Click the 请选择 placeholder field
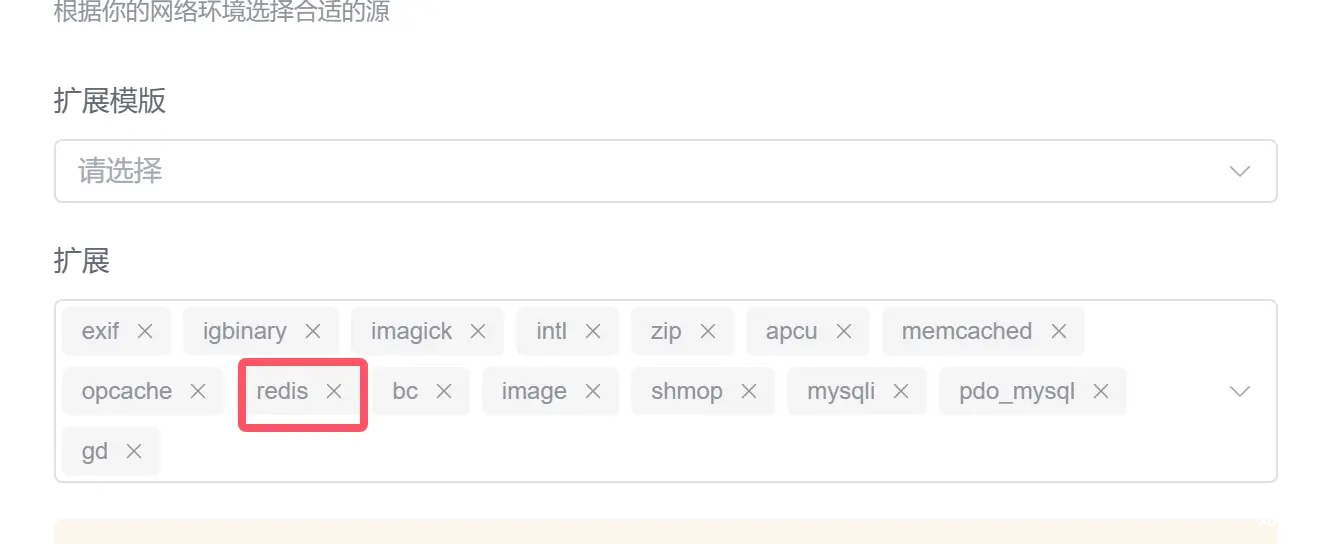Viewport: 1344px width, 544px height. pos(666,171)
